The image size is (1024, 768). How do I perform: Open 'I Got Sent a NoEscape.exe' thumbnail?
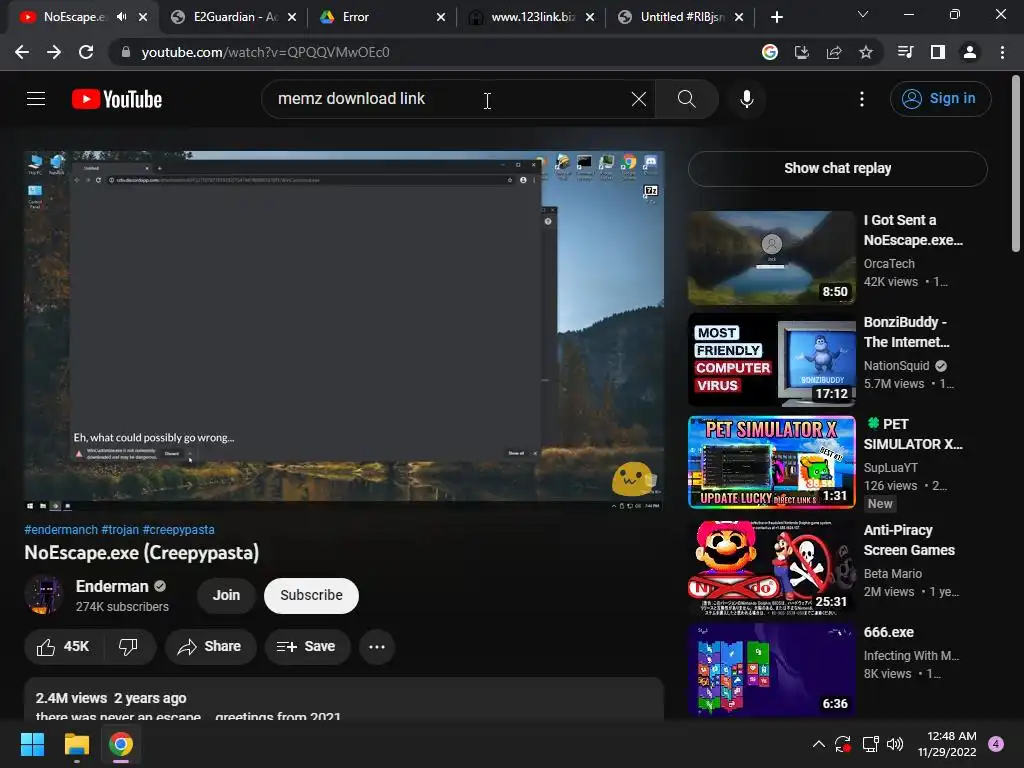pos(771,257)
